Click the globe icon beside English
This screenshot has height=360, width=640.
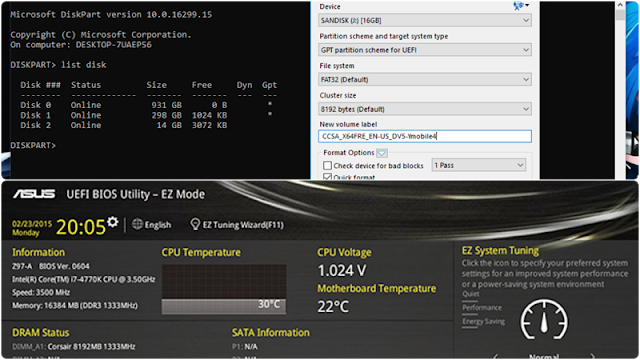point(138,224)
